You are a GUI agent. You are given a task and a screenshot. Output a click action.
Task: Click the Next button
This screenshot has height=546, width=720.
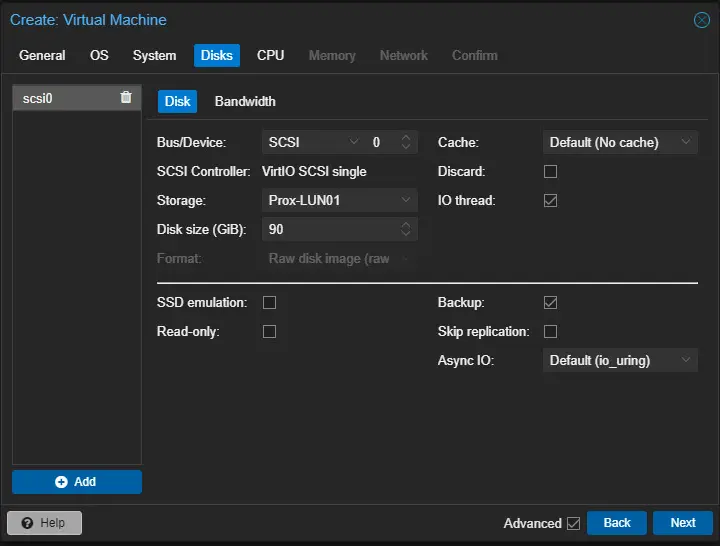coord(682,523)
